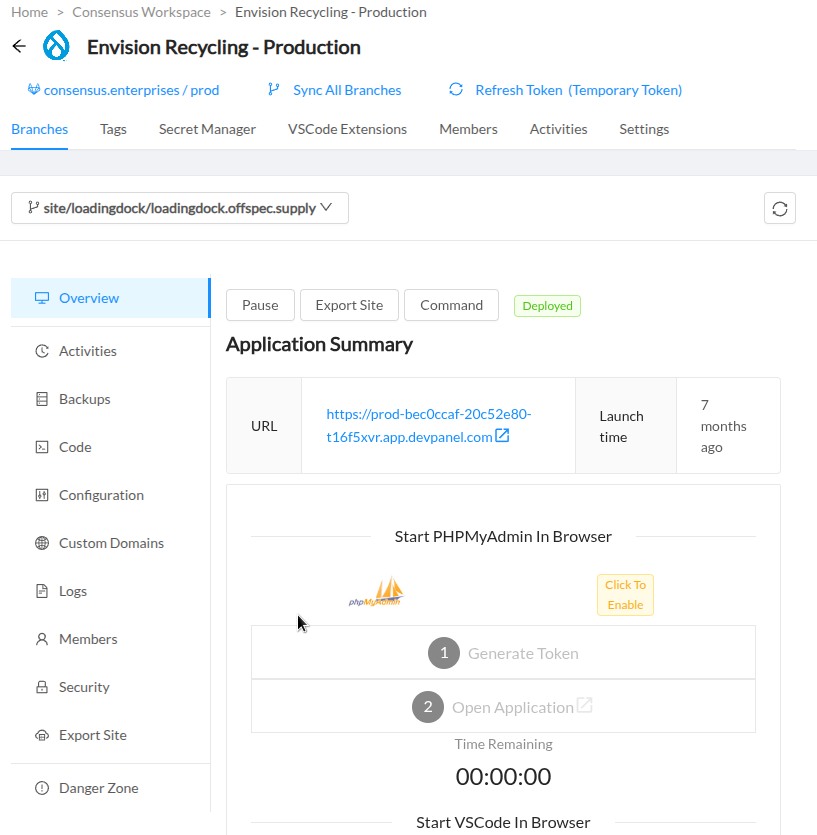The image size is (817, 835).
Task: Open Security in the sidebar
Action: 111,686
